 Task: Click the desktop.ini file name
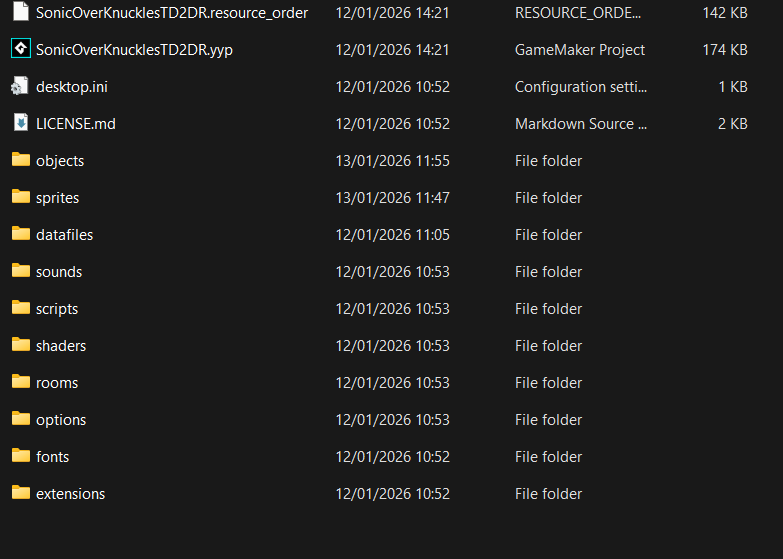tap(72, 87)
